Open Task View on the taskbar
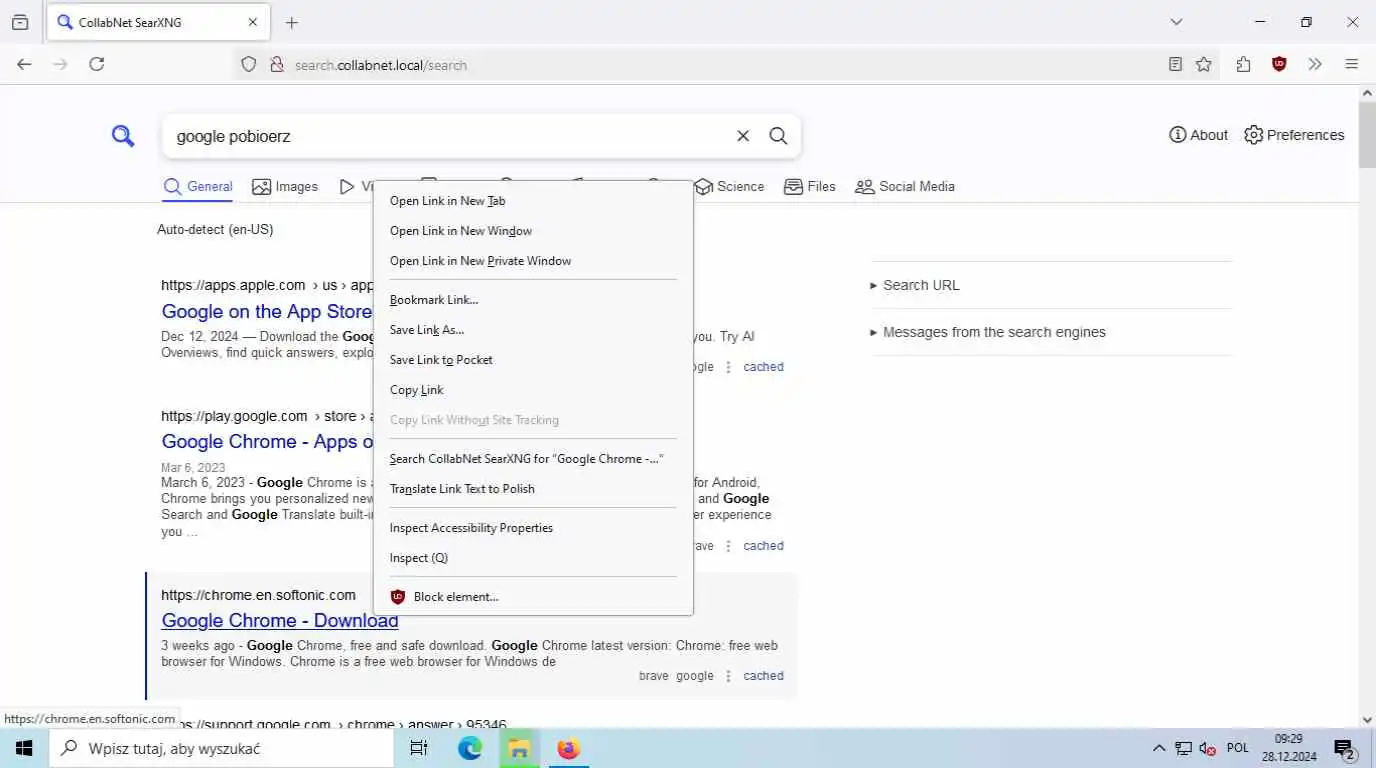Image resolution: width=1376 pixels, height=768 pixels. 419,748
